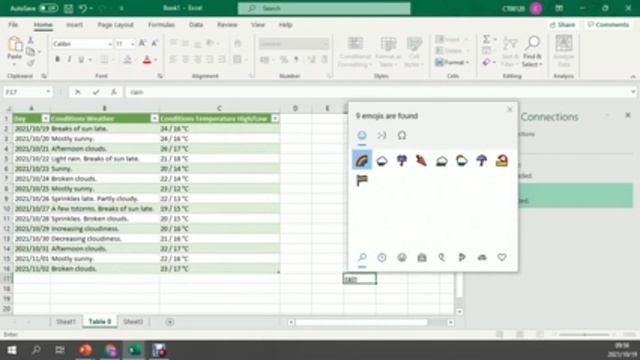Confirm entry with the check mark

click(96, 92)
